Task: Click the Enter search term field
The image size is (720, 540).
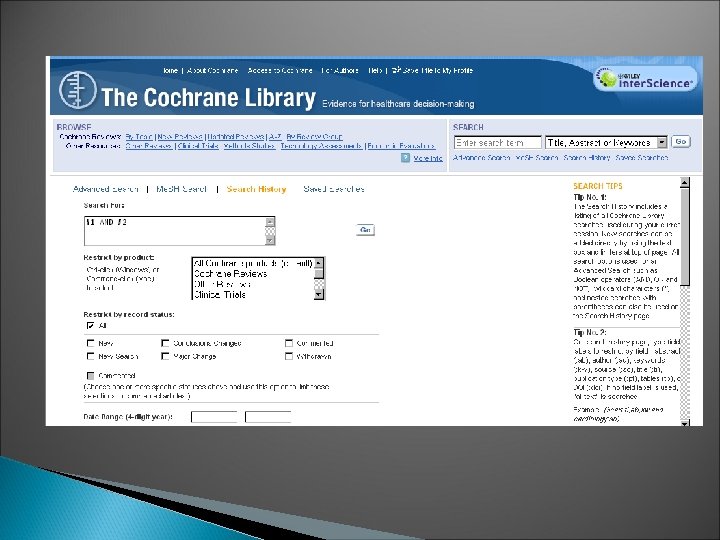Action: pos(498,142)
